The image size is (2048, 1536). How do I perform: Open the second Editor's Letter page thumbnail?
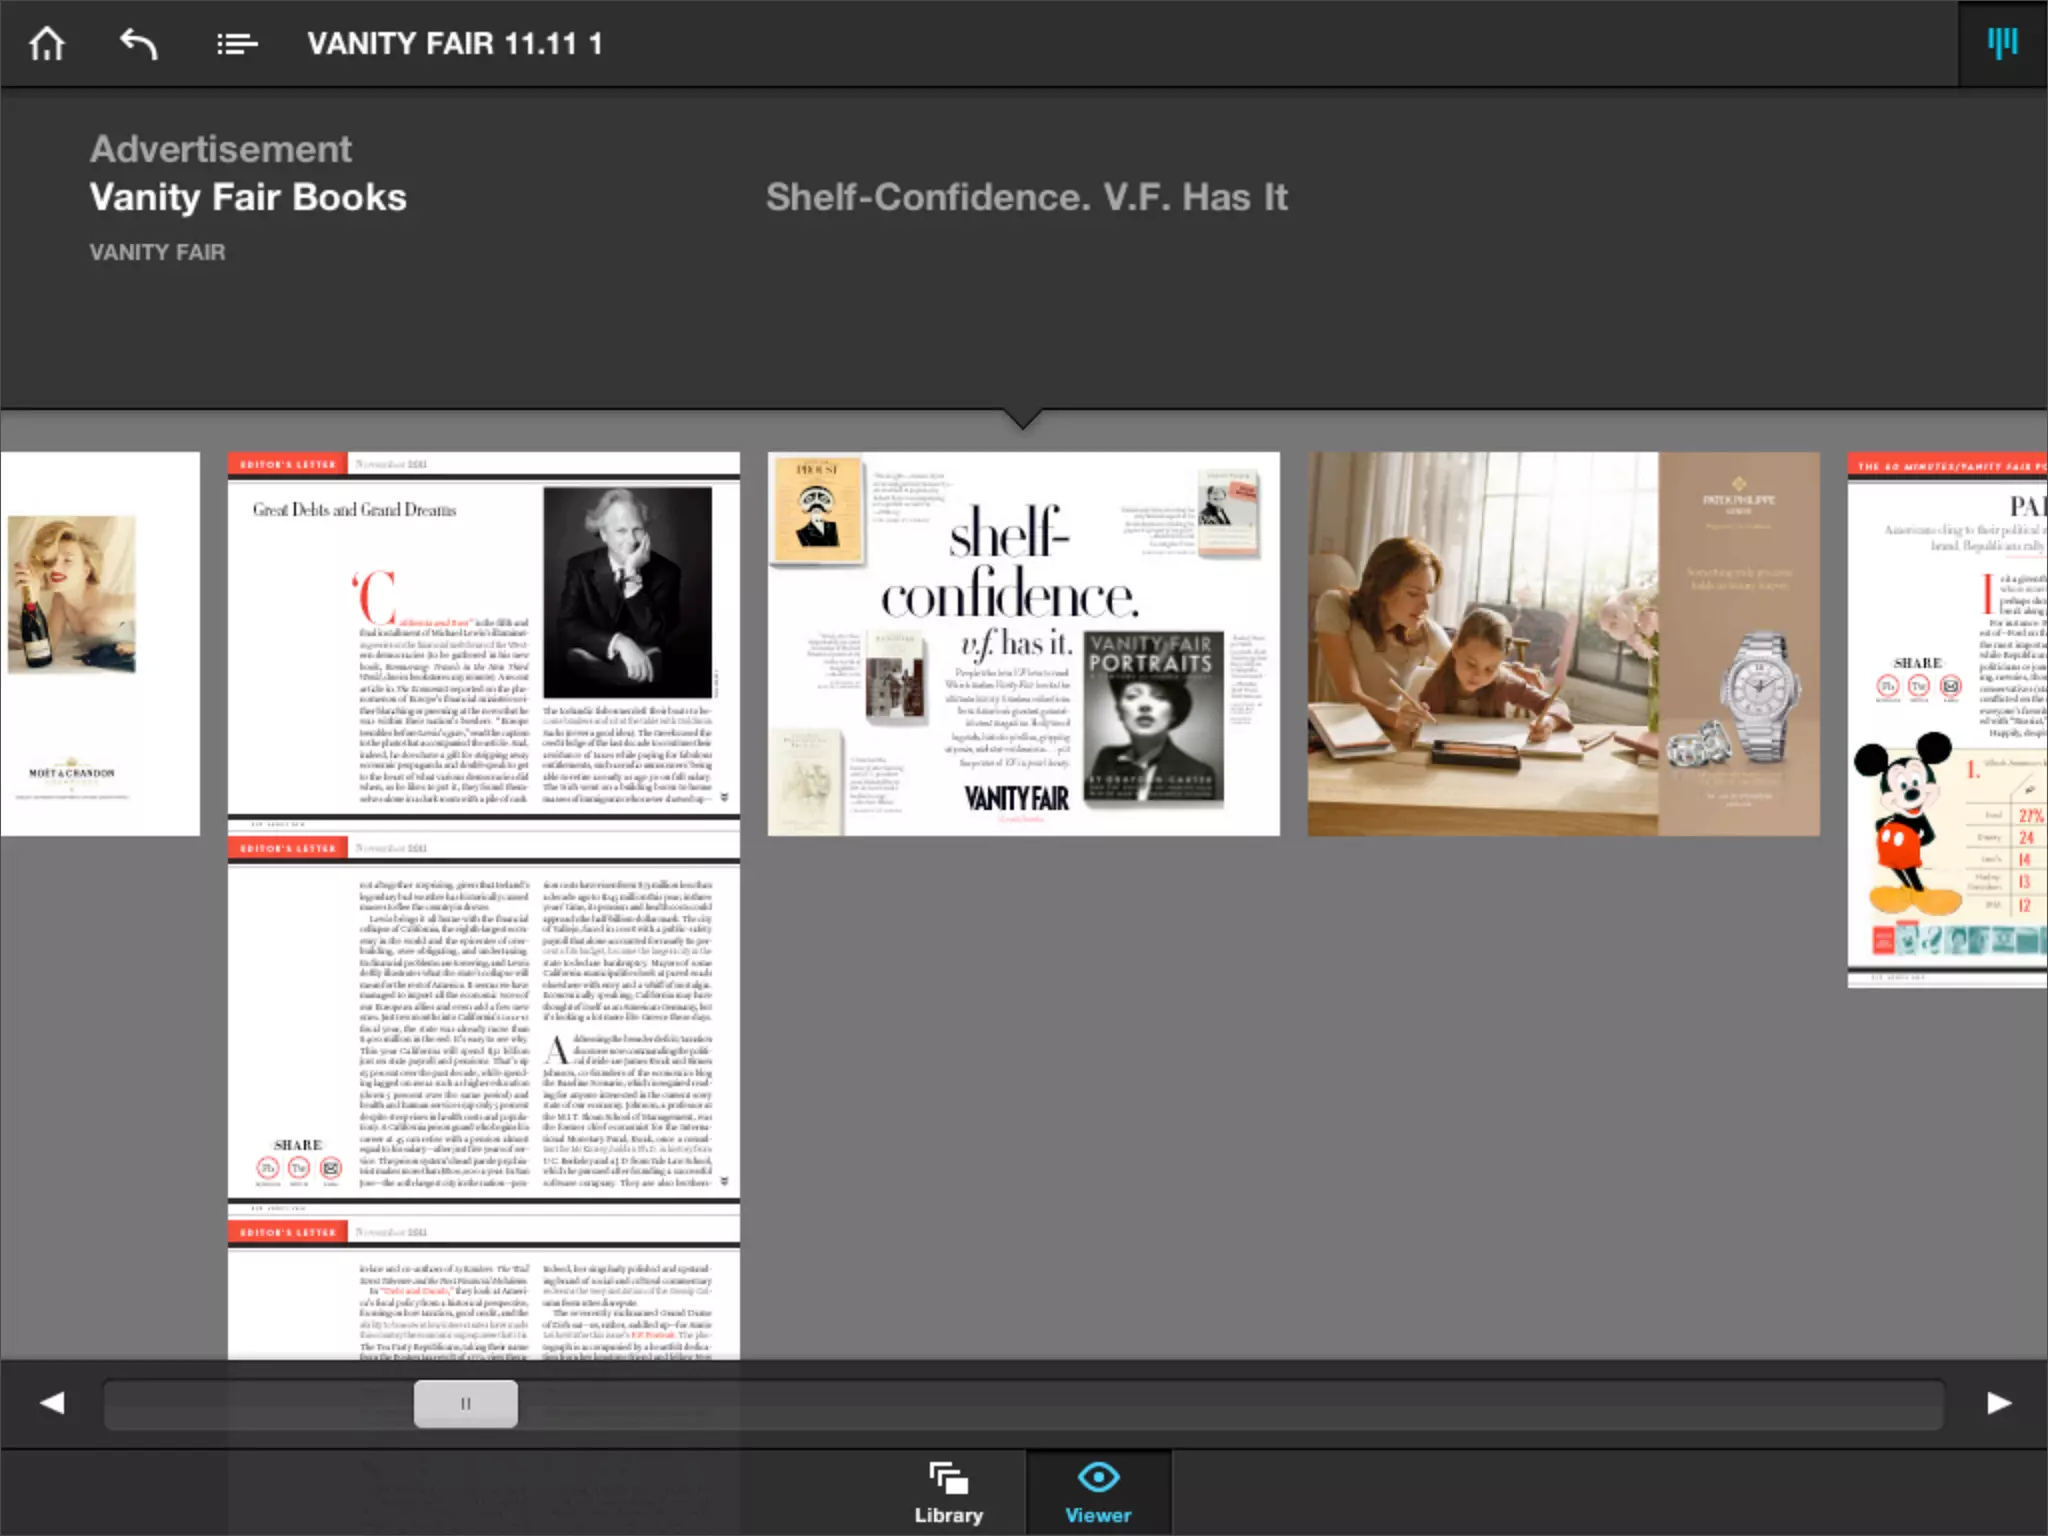point(483,1020)
